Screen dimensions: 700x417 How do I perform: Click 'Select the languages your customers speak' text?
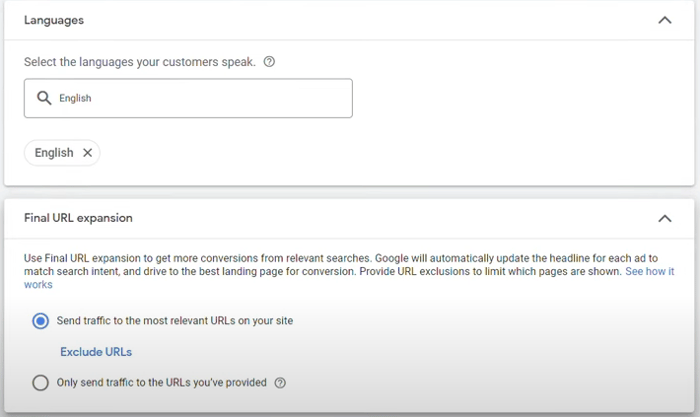pos(140,62)
